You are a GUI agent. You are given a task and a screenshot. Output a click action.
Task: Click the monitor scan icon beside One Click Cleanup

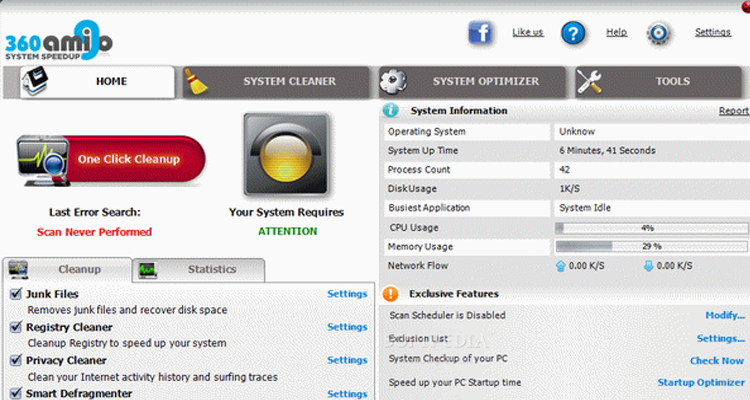42,160
